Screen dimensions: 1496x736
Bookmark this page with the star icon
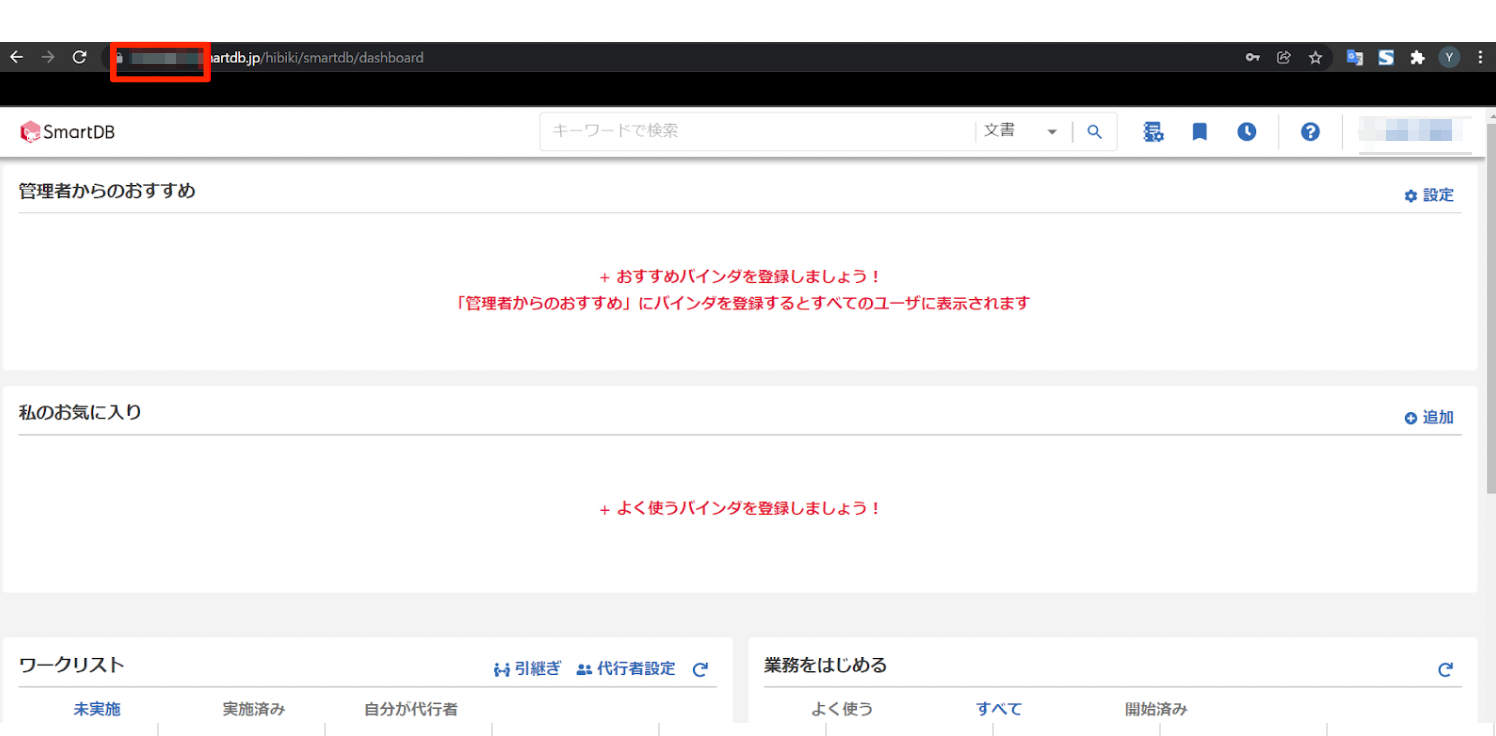[1316, 58]
